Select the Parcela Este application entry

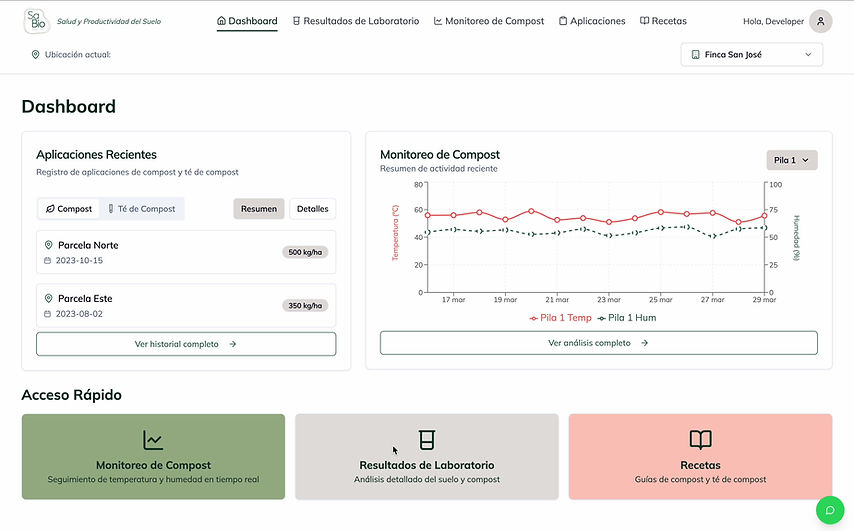pyautogui.click(x=186, y=306)
